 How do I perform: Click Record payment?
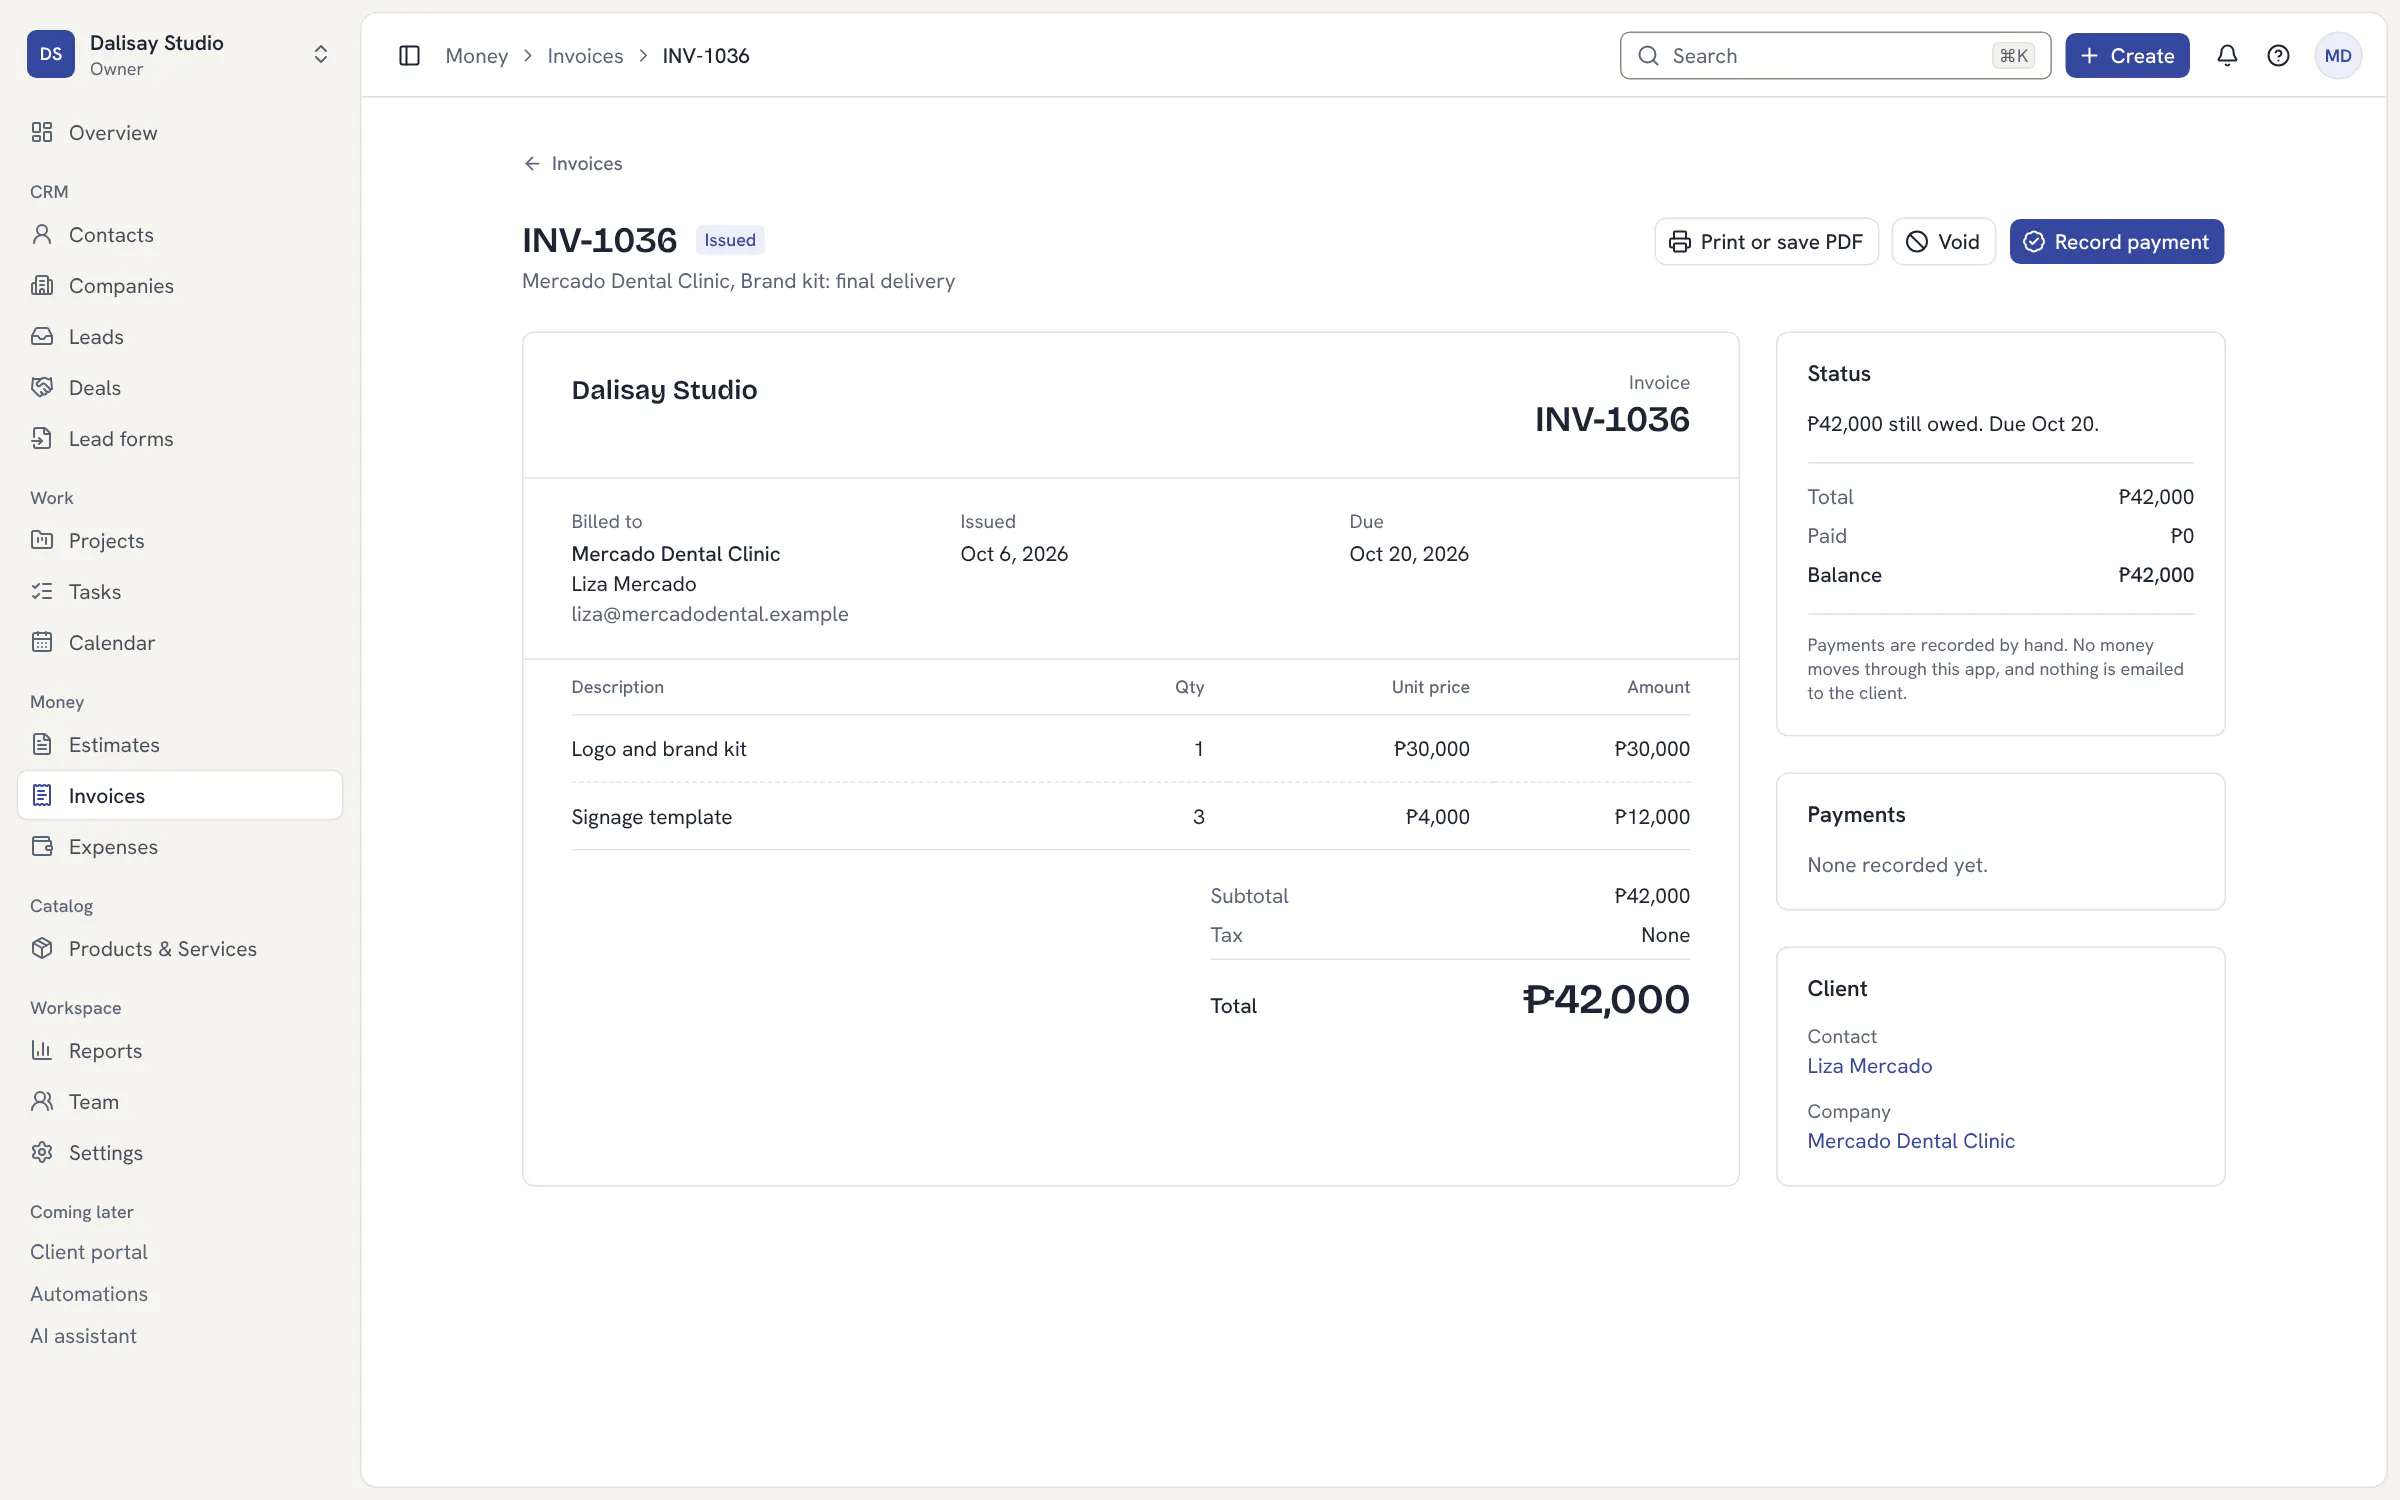click(x=2117, y=242)
